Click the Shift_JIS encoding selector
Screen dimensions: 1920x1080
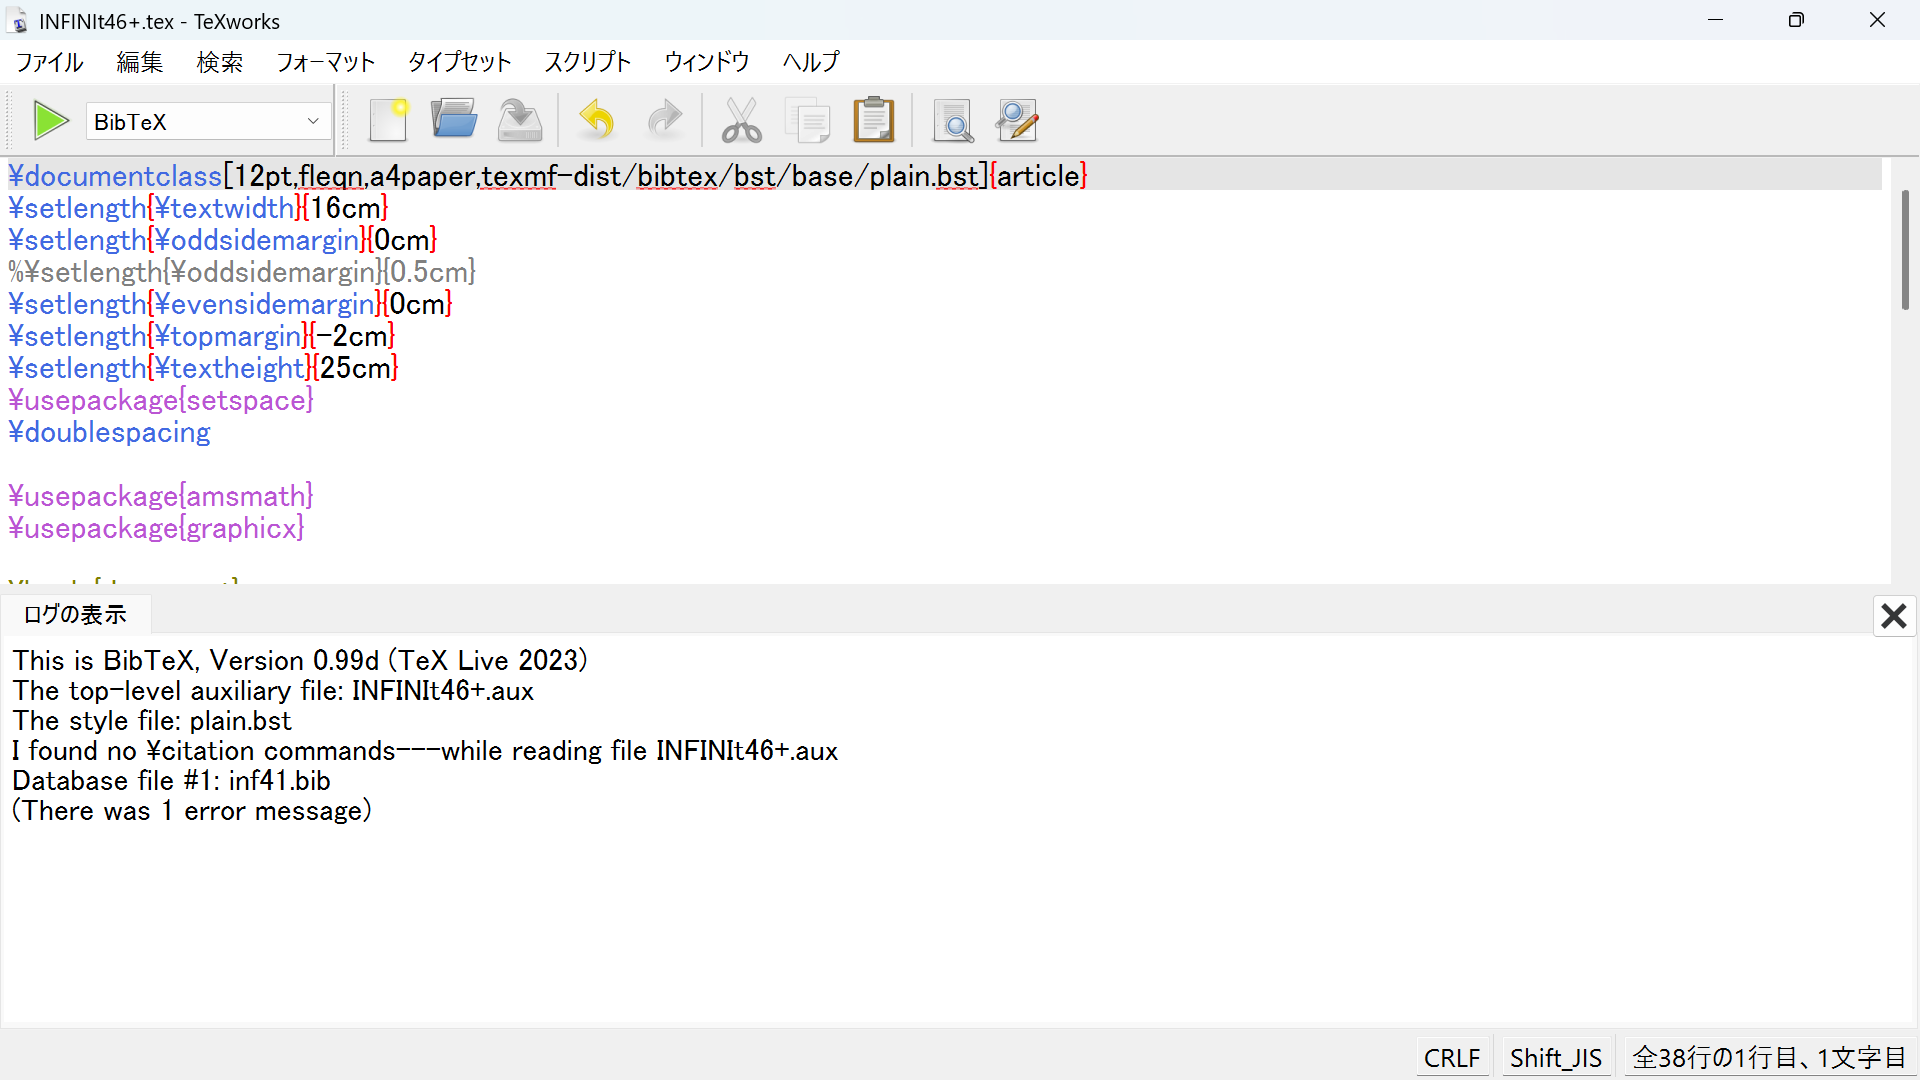1556,1057
